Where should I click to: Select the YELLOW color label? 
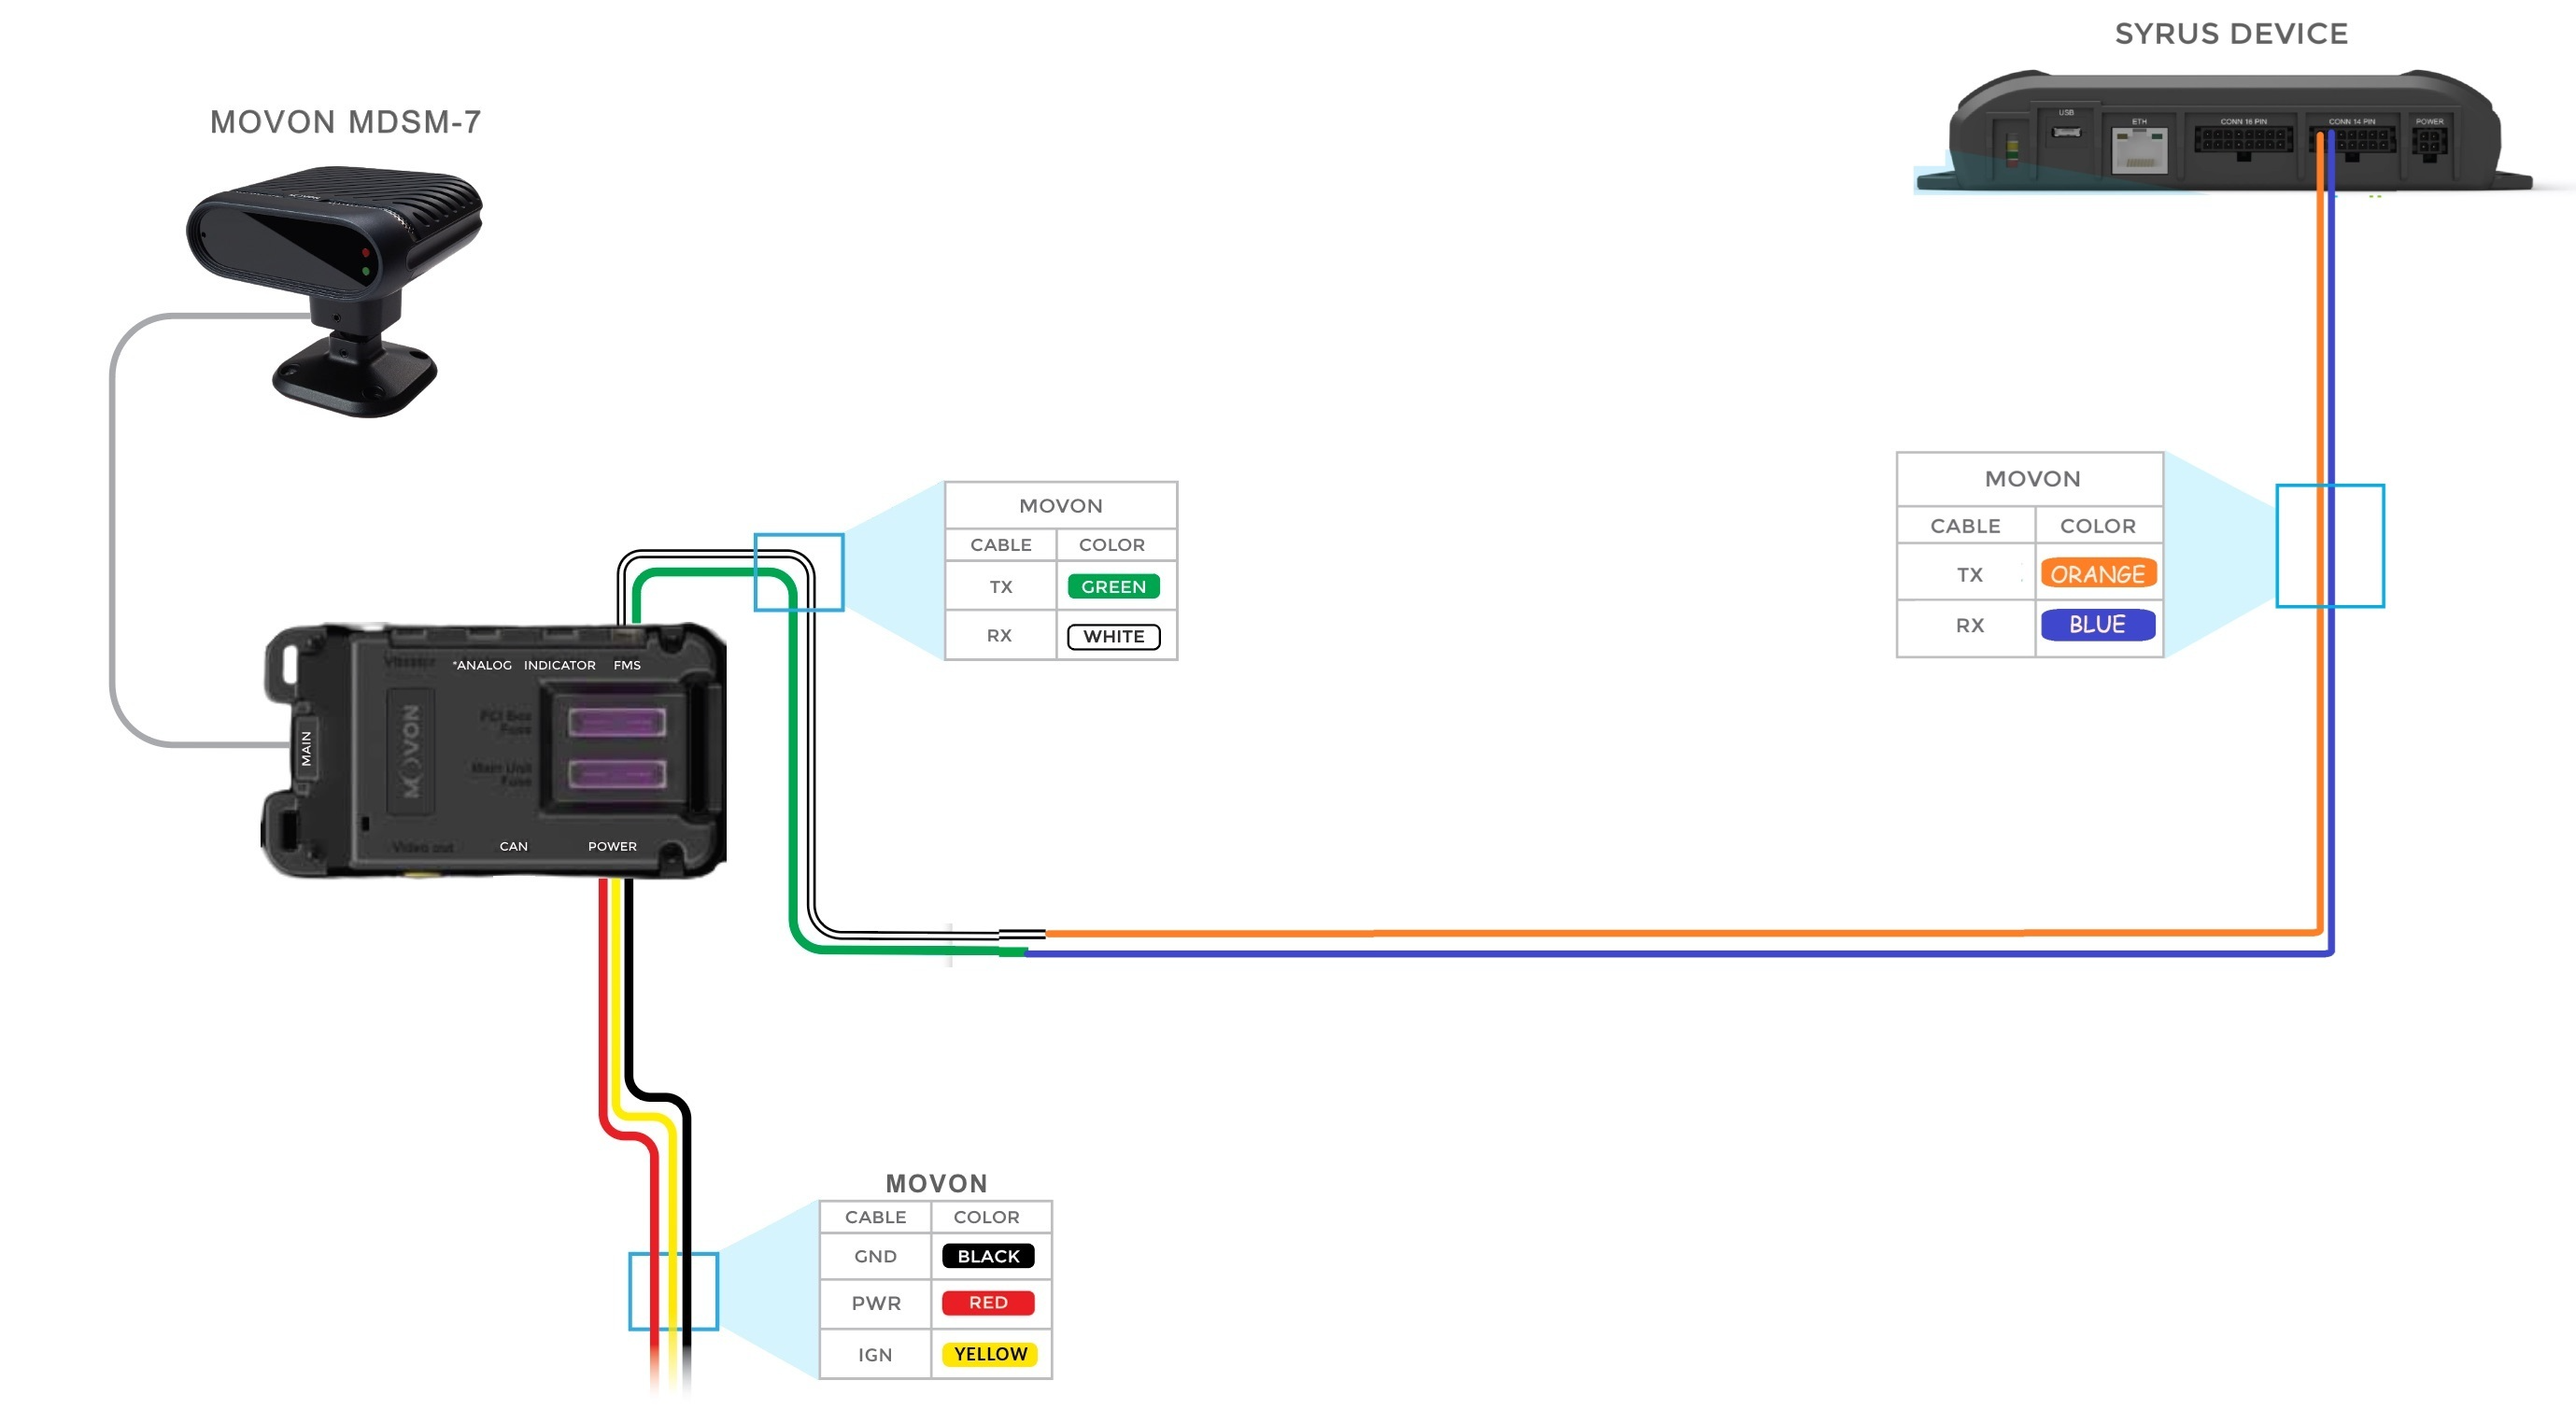pos(990,1353)
